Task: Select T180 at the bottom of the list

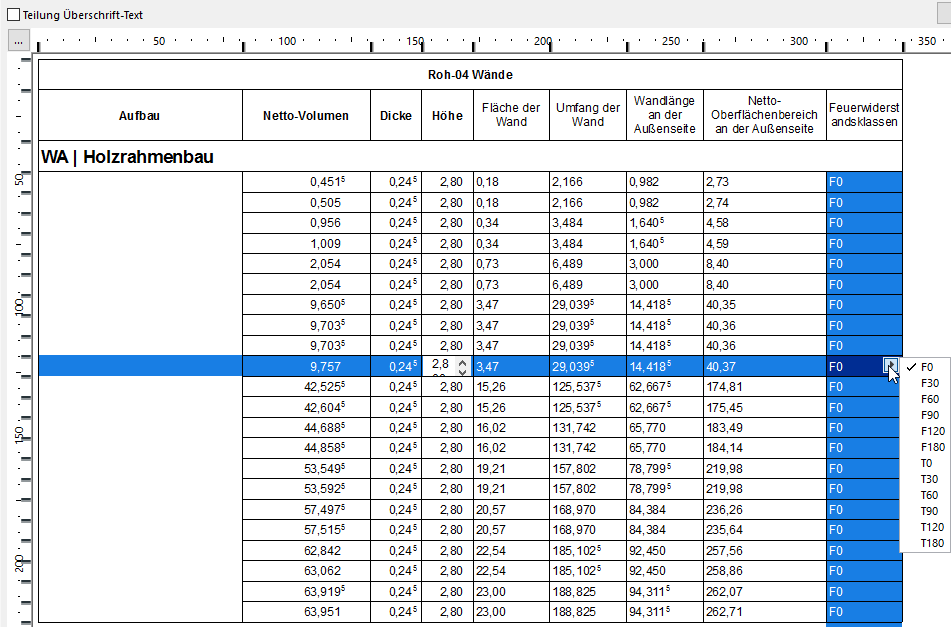Action: coord(931,543)
